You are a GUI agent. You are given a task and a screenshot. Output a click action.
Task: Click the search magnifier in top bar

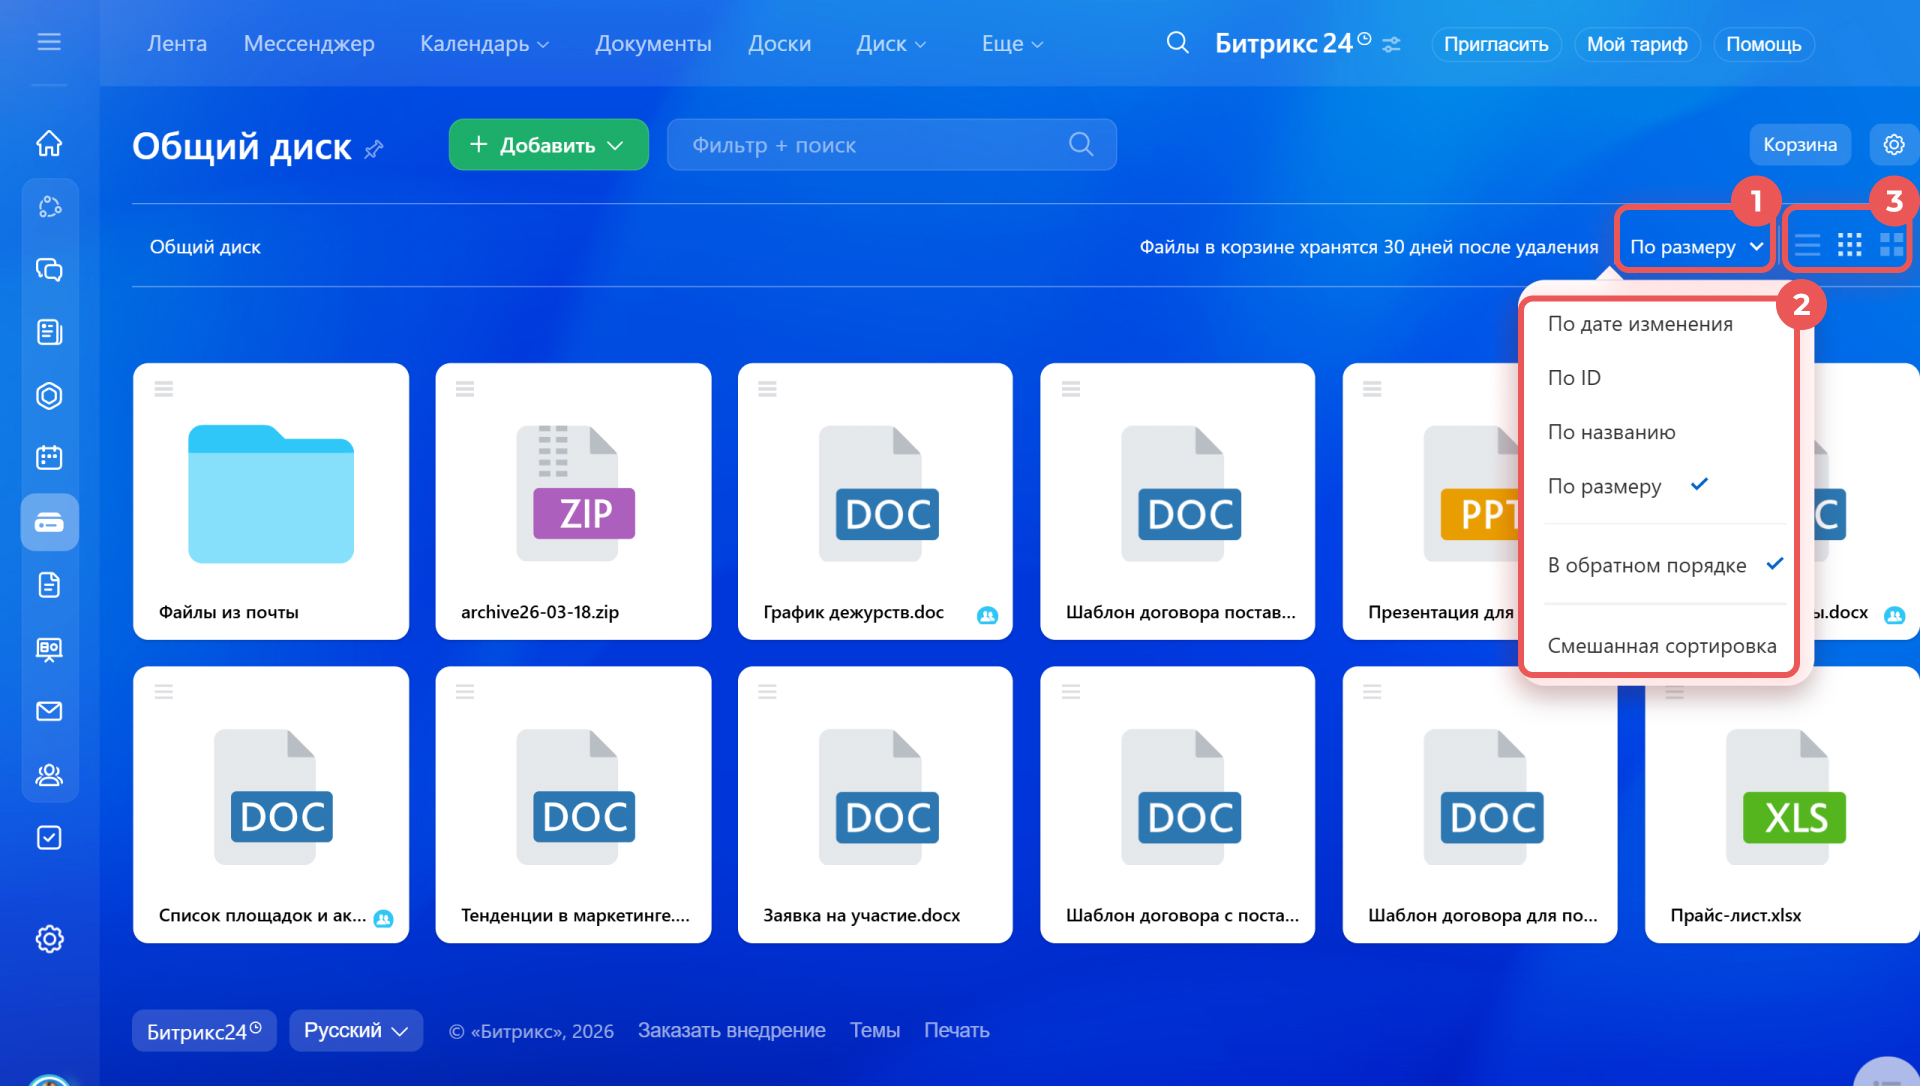point(1177,43)
